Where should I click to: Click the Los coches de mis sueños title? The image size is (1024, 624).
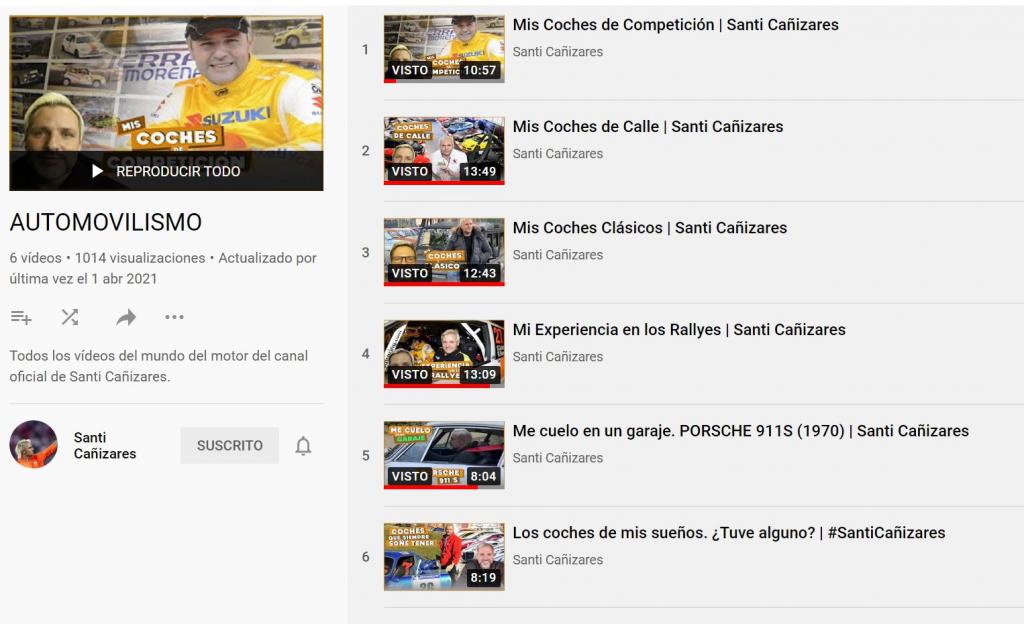[x=728, y=533]
